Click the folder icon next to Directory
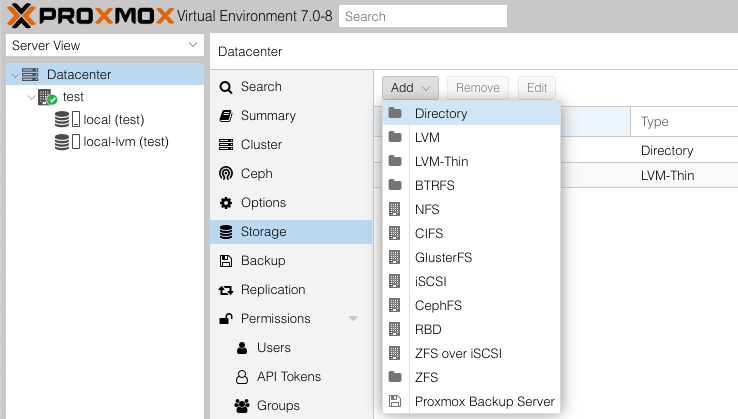This screenshot has height=419, width=738. point(395,113)
